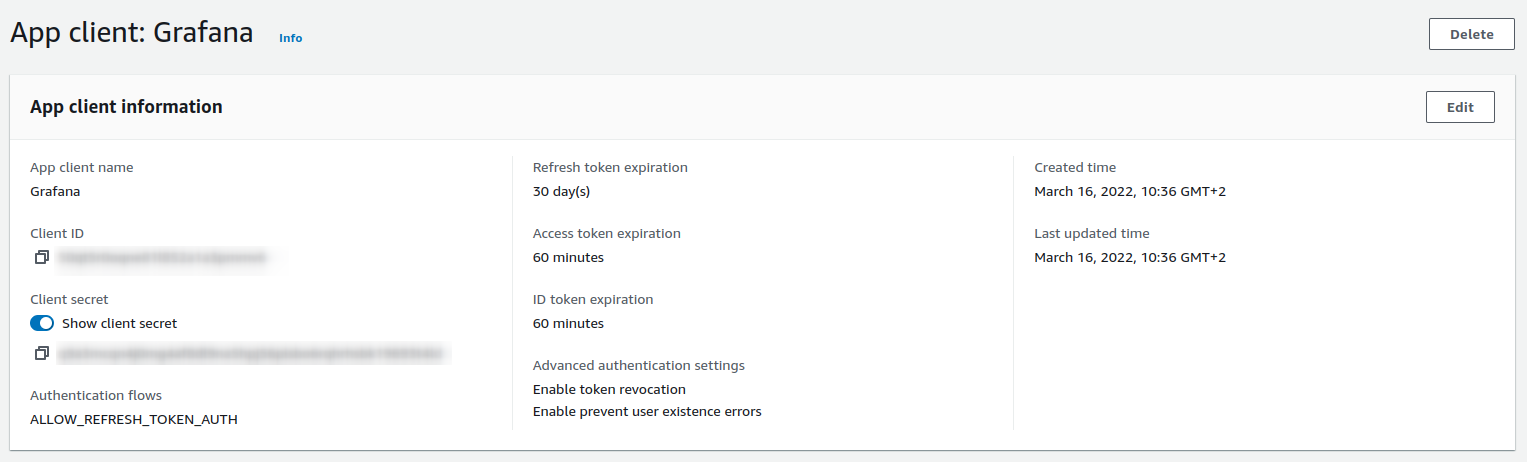Select the 60 minutes access token value
1527x462 pixels.
click(568, 257)
